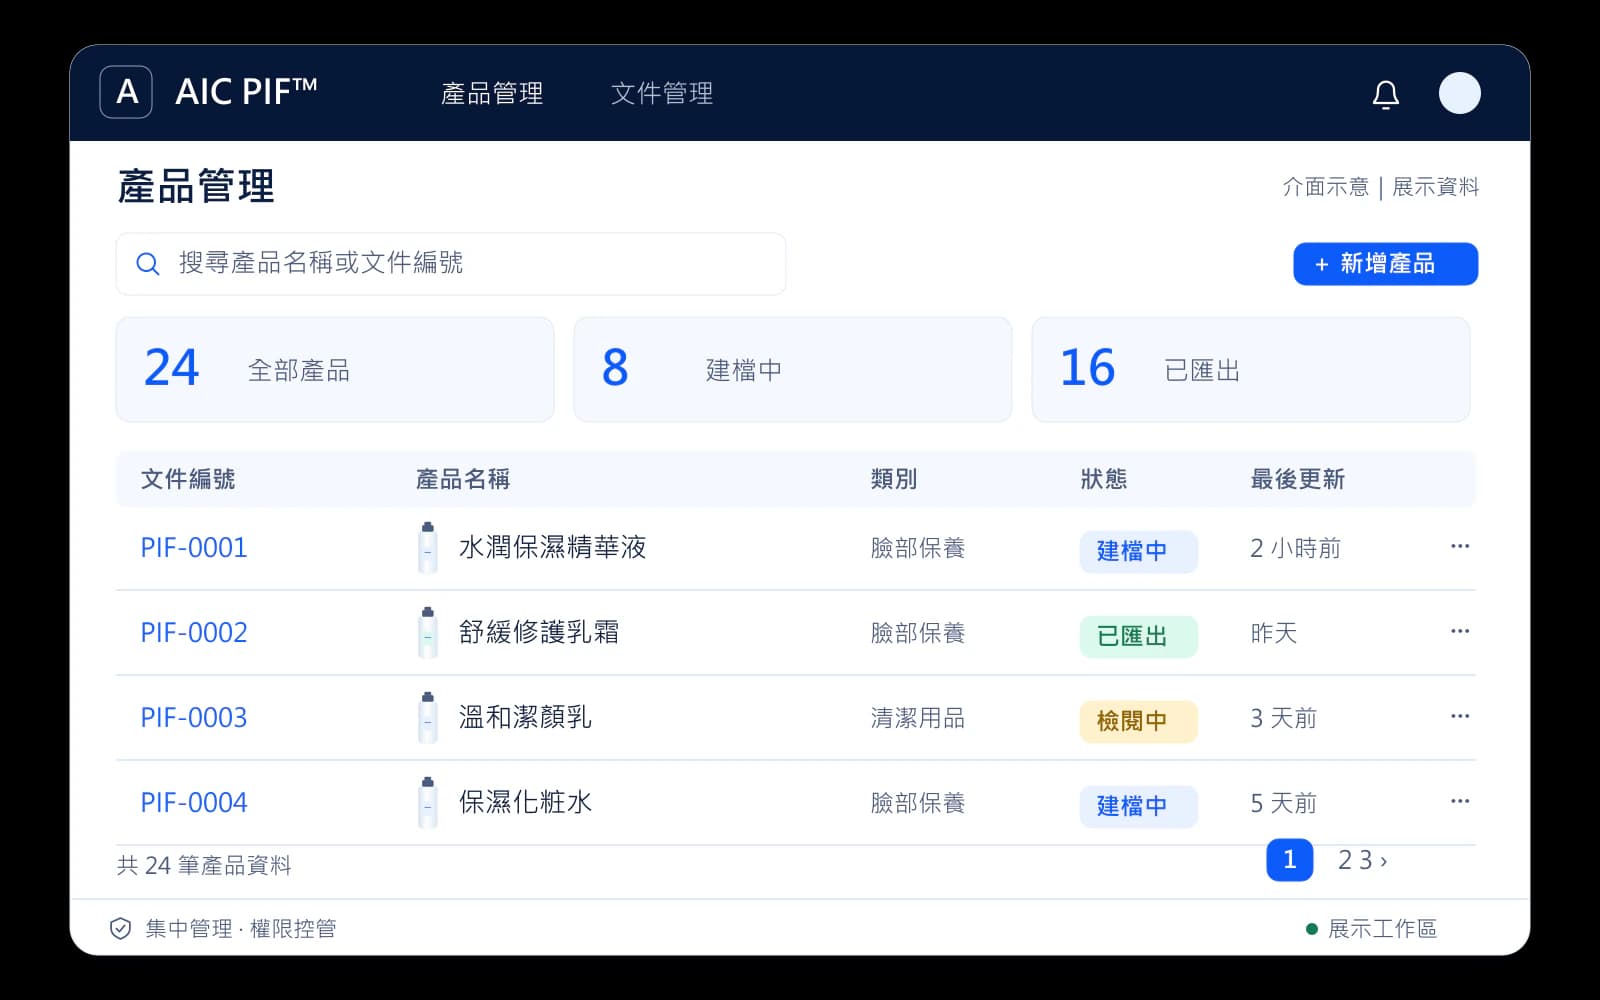The width and height of the screenshot is (1600, 1000).
Task: Open more options for PIF-0004 row
Action: (1459, 801)
